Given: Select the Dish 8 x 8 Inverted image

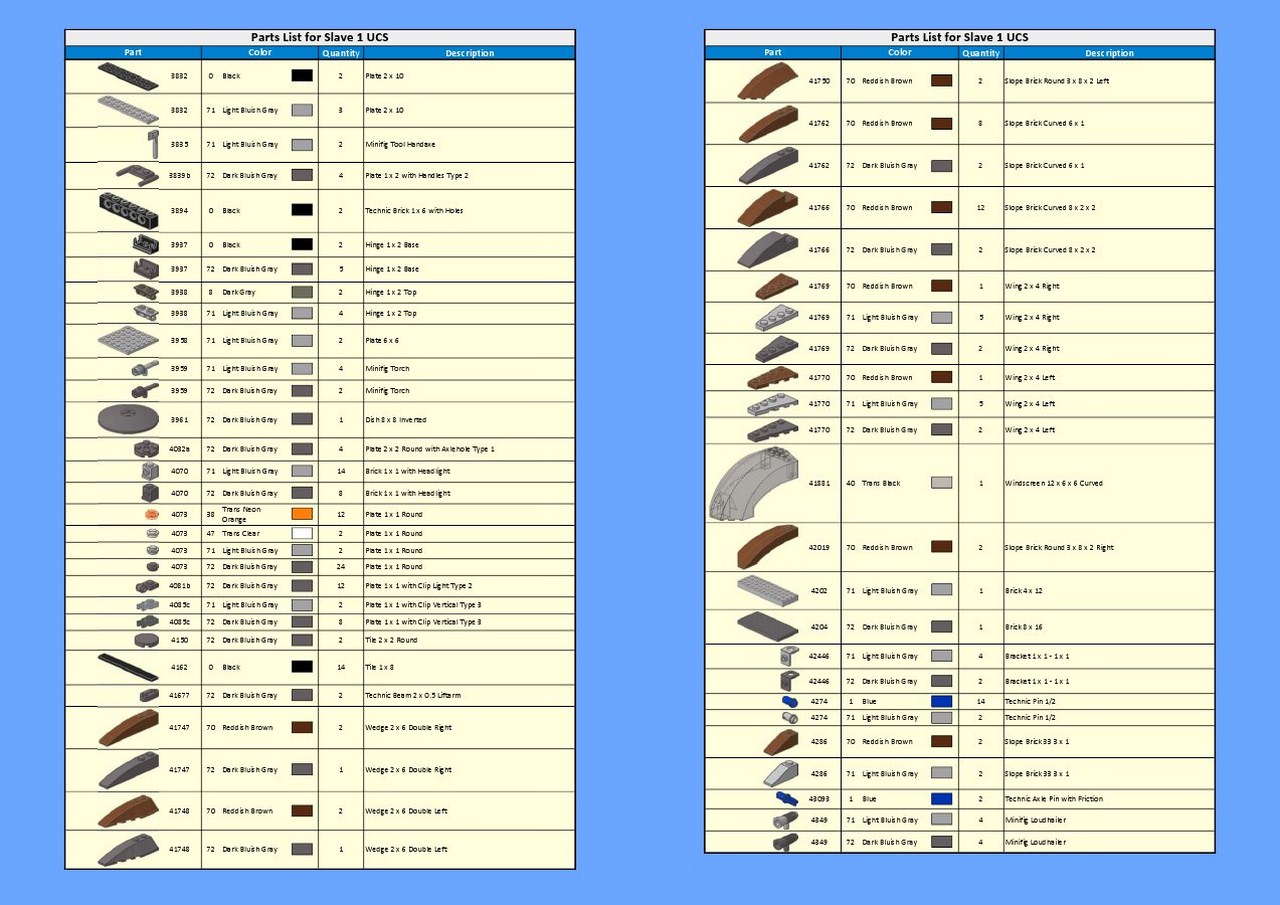Looking at the screenshot, I should coord(128,419).
